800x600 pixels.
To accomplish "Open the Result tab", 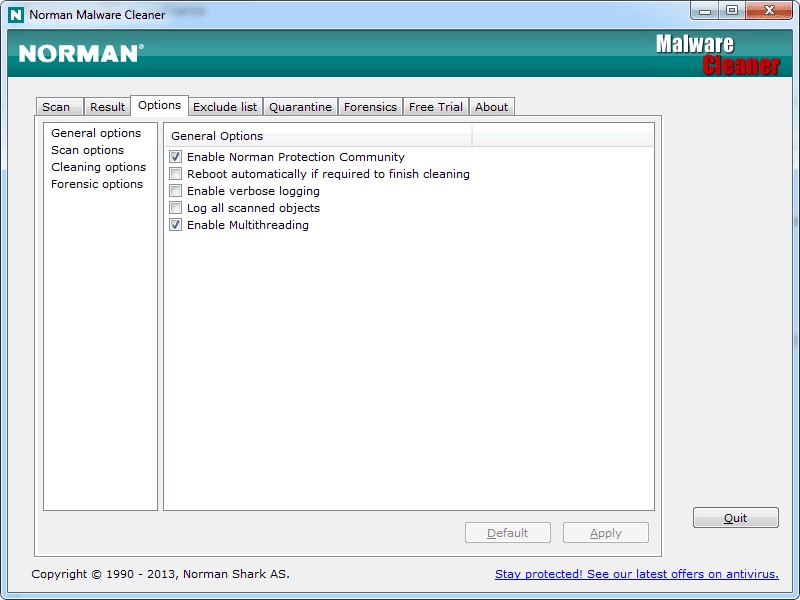I will [107, 107].
